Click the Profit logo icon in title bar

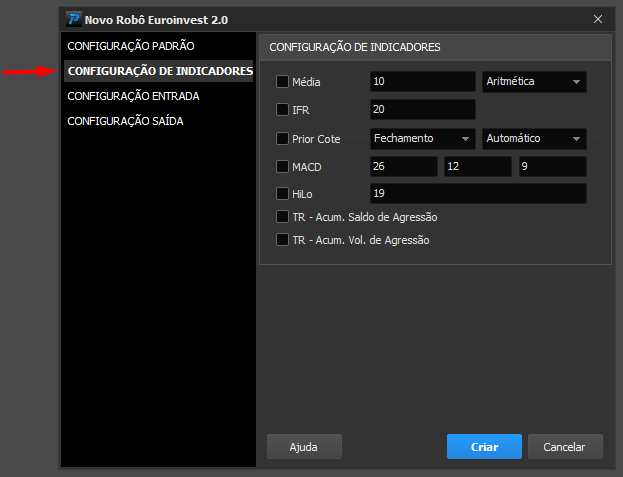[x=74, y=19]
